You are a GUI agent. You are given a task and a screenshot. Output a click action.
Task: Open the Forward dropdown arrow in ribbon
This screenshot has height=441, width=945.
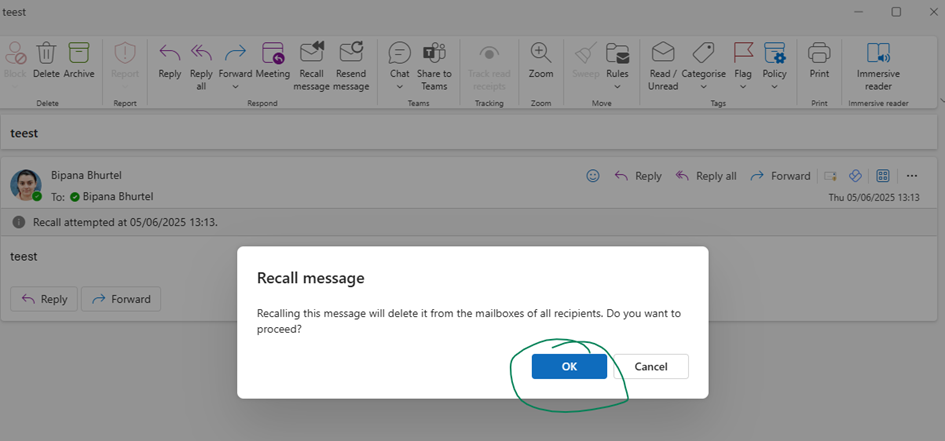point(235,87)
